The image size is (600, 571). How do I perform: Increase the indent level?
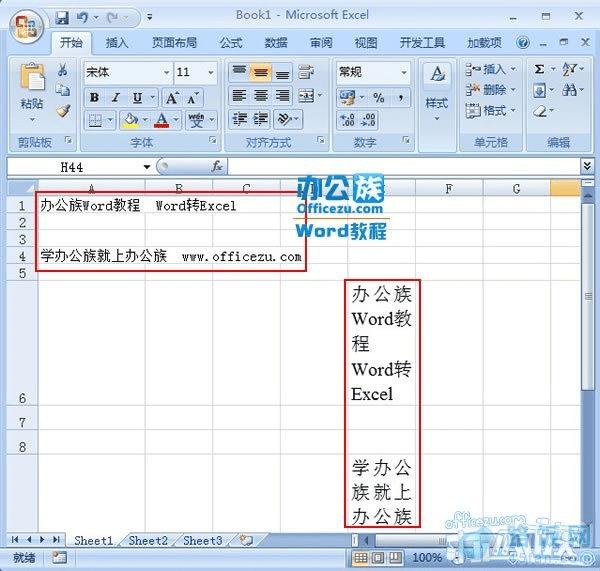[261, 119]
